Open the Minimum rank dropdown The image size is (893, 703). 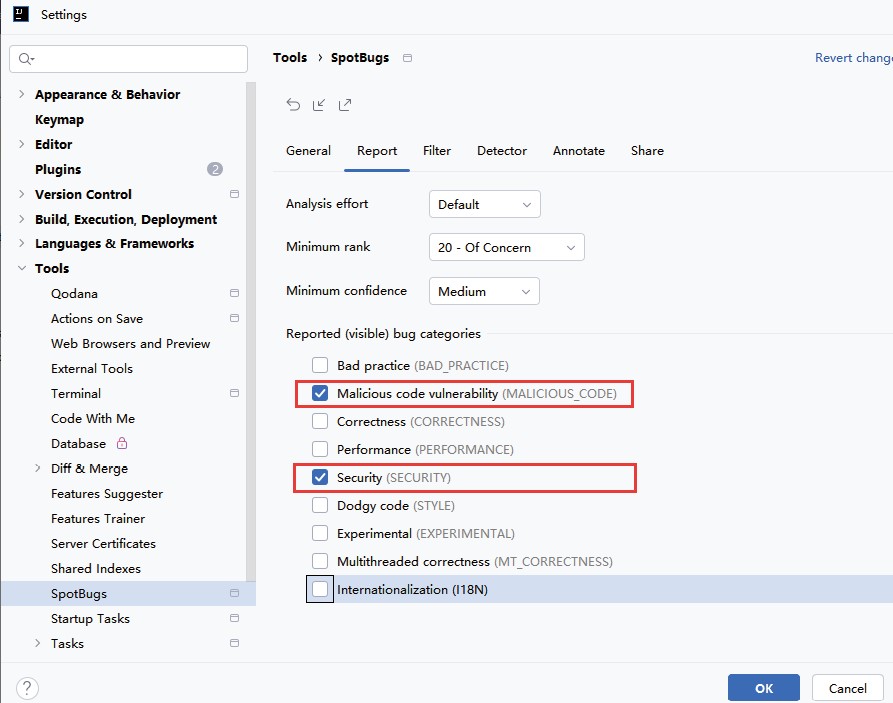pyautogui.click(x=507, y=247)
